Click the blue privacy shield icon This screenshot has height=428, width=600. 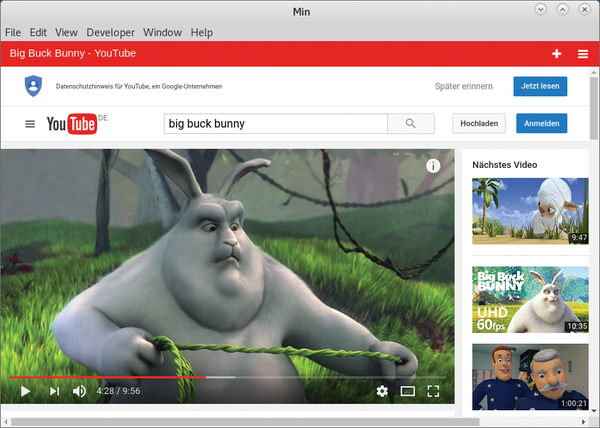[x=33, y=86]
